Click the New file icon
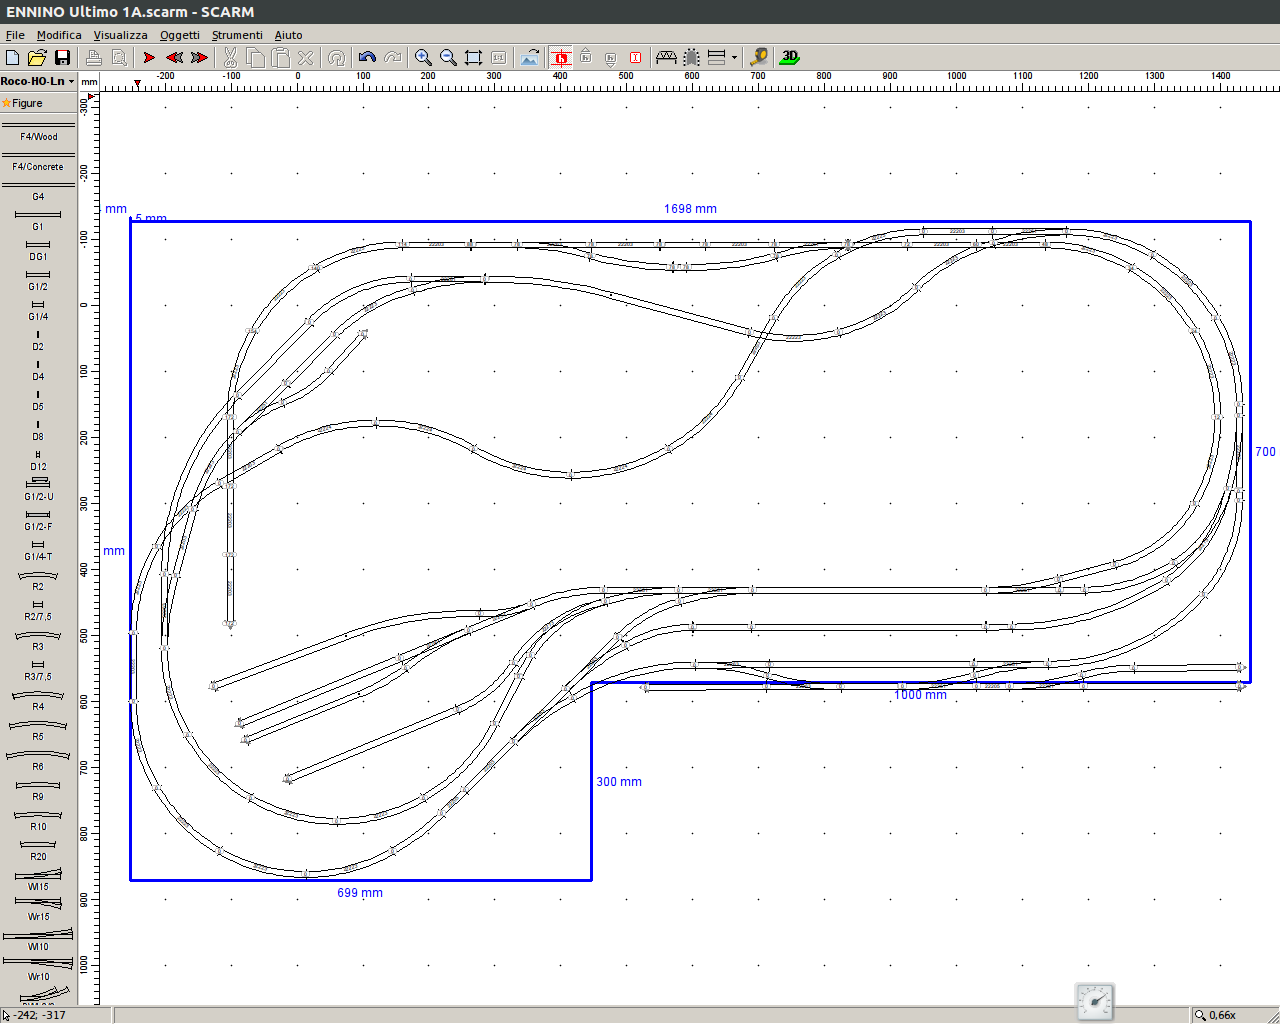Screen dimensions: 1280x1024 [13, 58]
